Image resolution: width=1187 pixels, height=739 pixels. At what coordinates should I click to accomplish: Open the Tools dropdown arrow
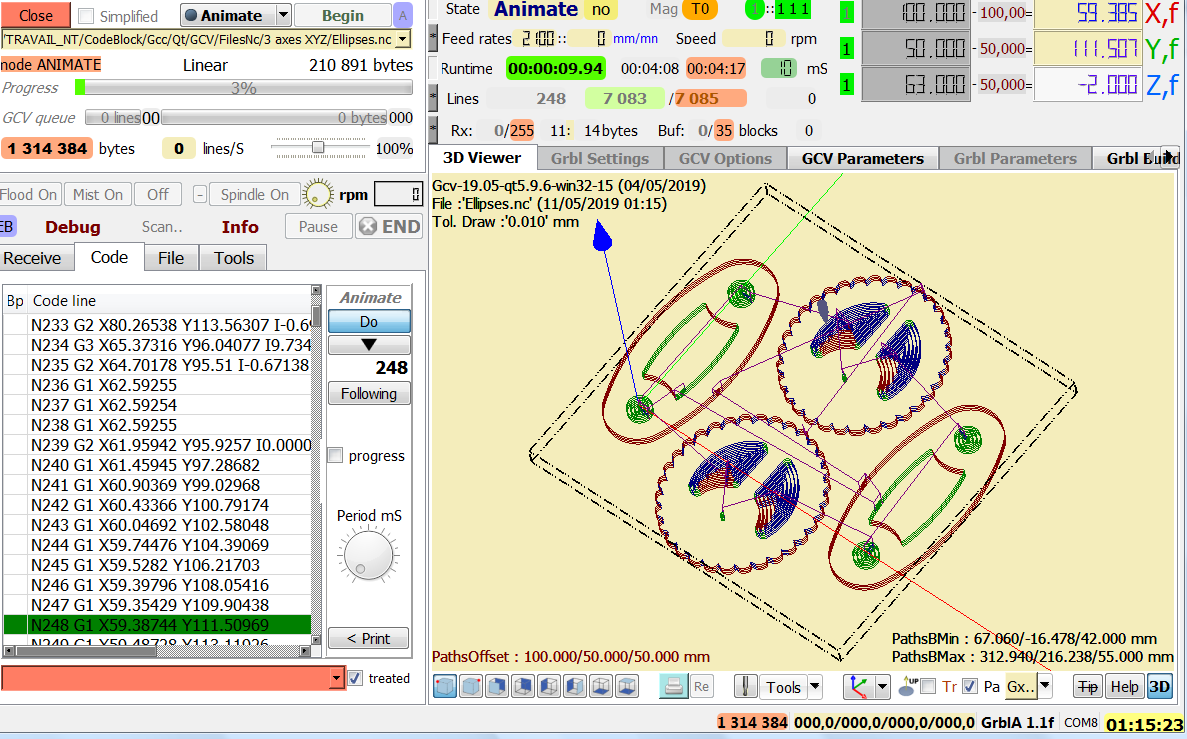pos(815,687)
